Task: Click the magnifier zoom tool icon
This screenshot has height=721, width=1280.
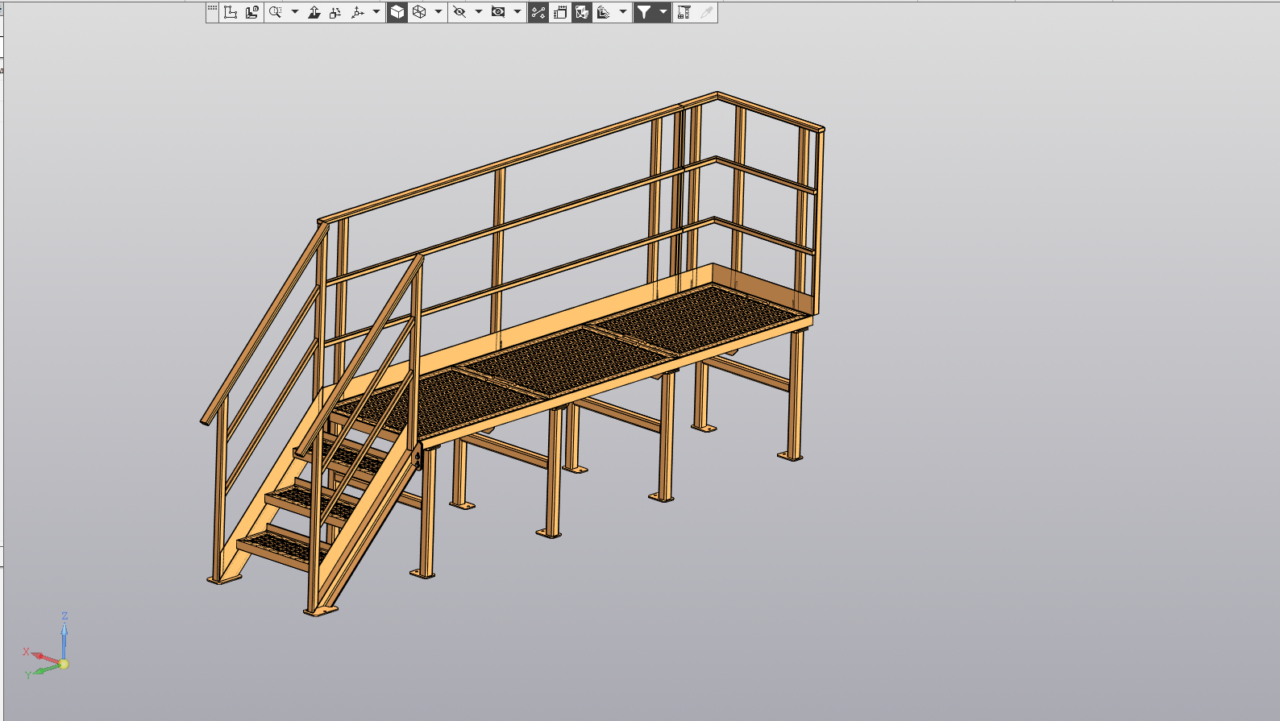Action: (275, 12)
